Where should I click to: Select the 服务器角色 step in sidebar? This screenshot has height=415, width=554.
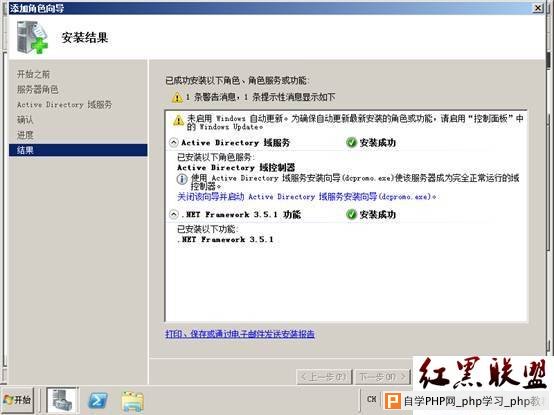coord(37,89)
